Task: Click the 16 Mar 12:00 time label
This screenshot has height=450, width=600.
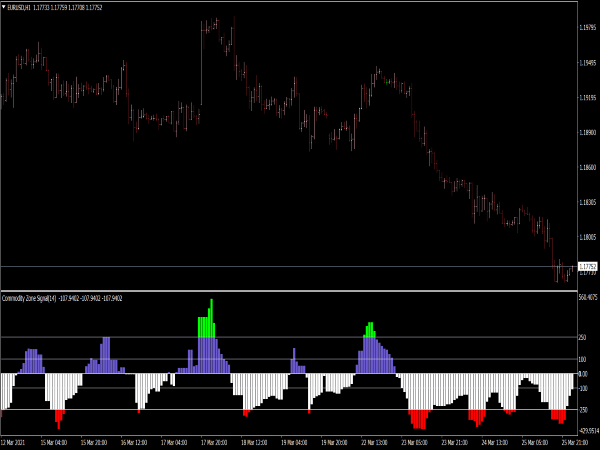Action: (134, 442)
